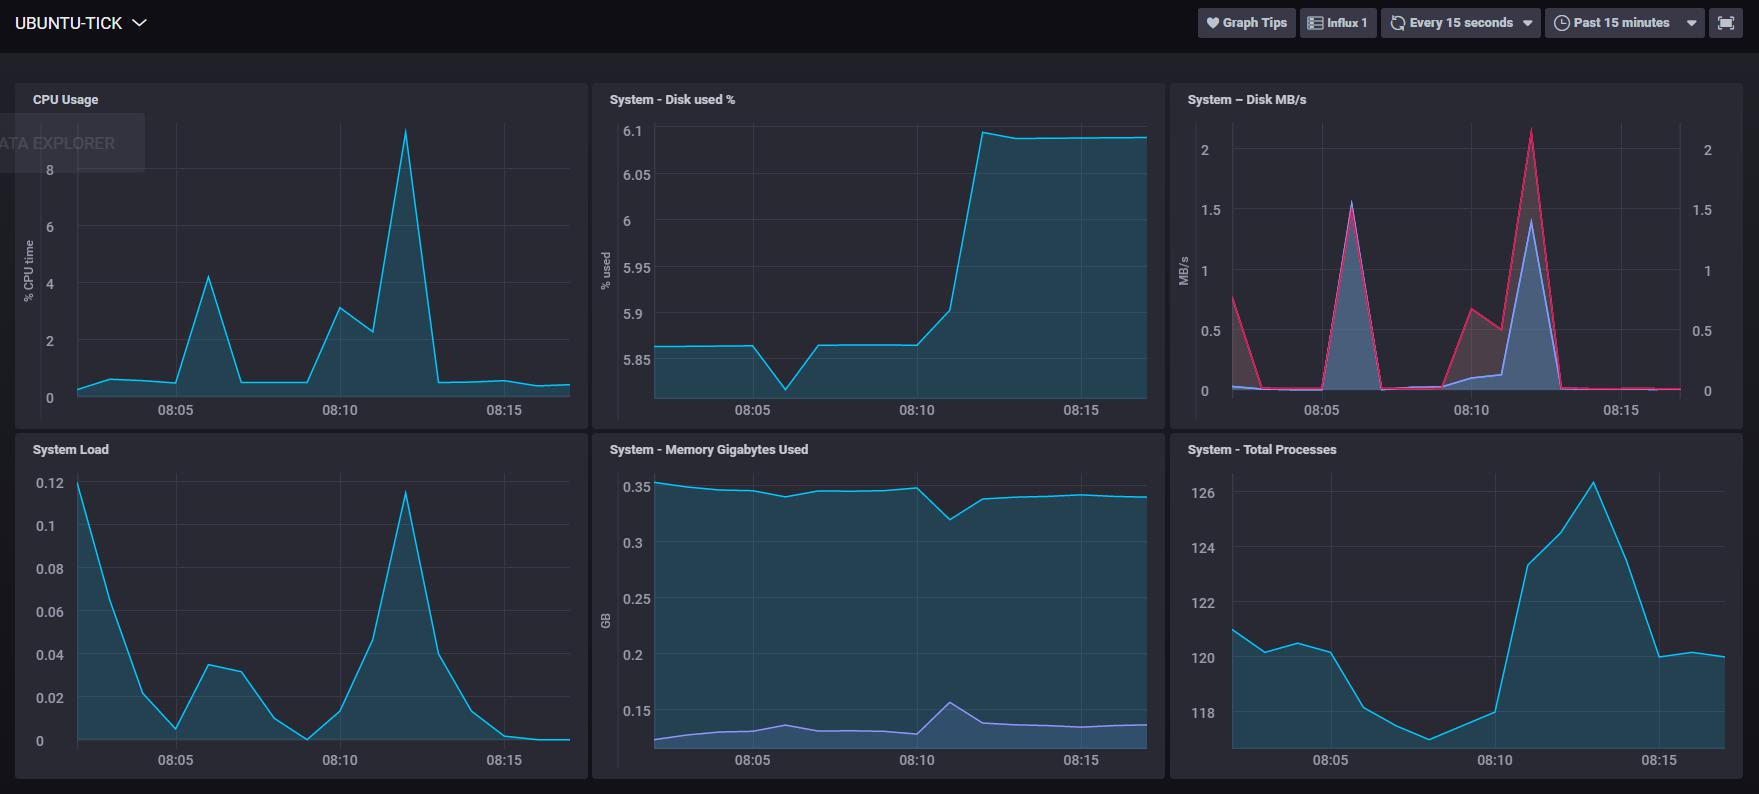Click the 08:10 label on CPU Usage axis

point(340,410)
